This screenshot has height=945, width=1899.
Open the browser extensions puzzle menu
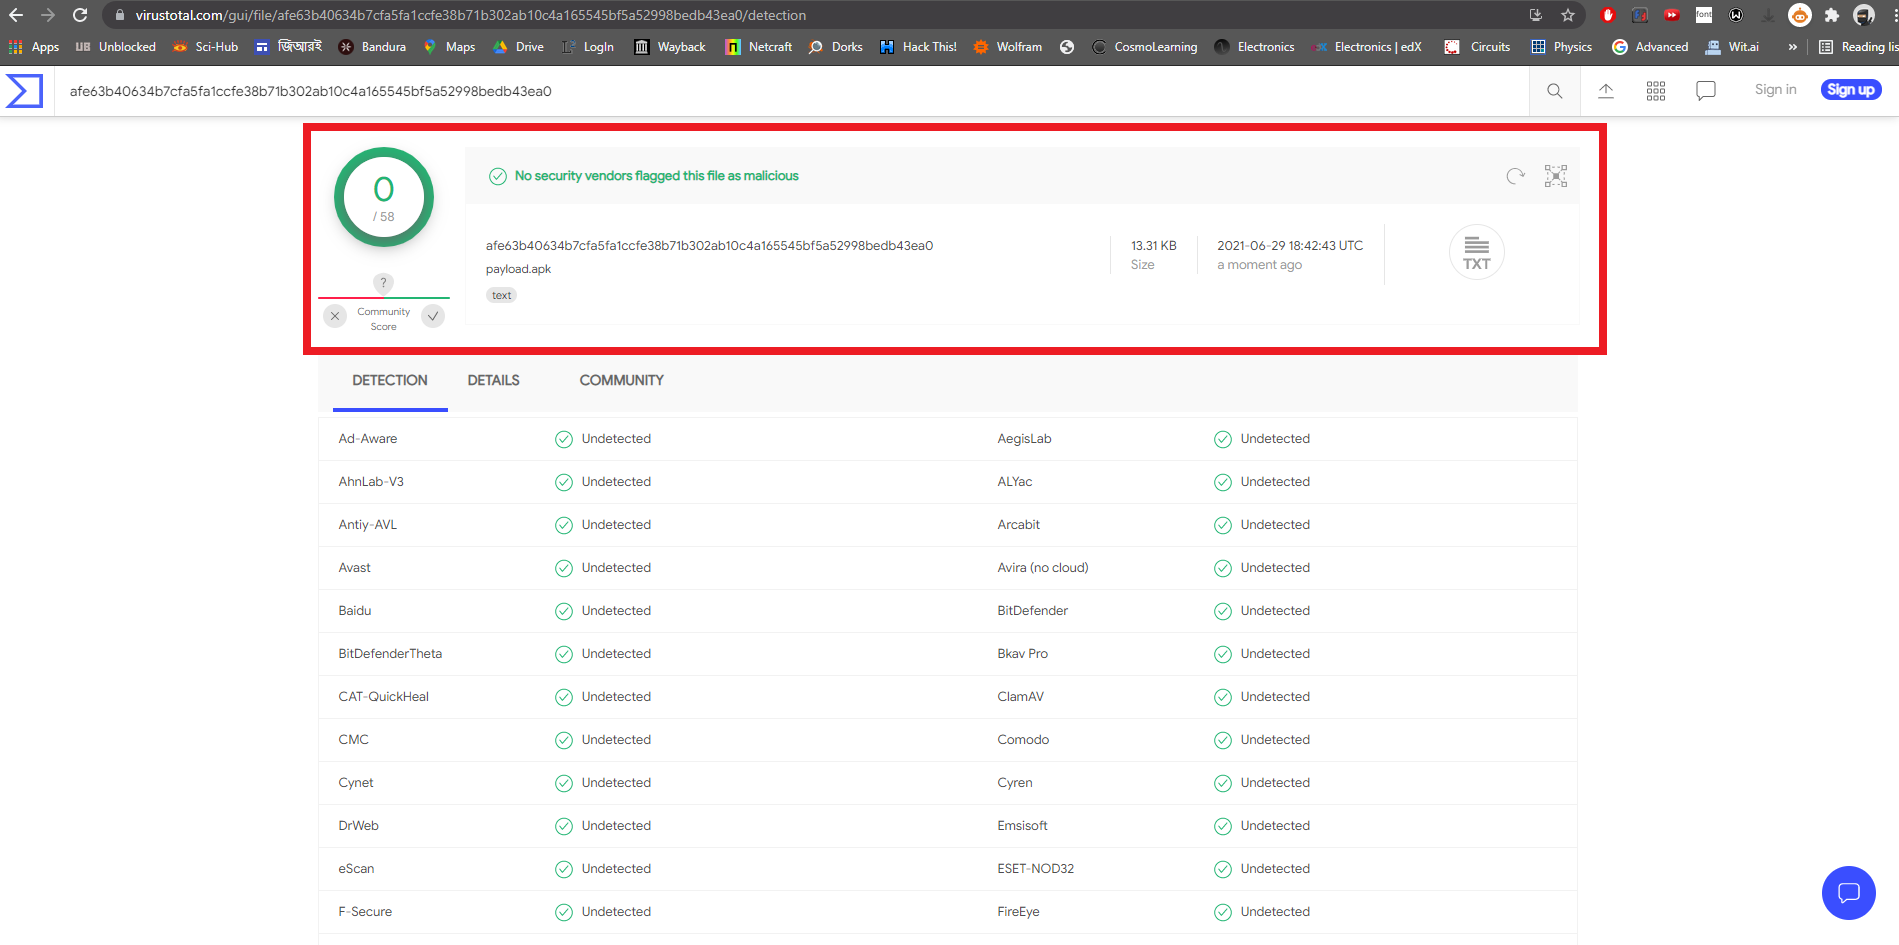(x=1832, y=15)
